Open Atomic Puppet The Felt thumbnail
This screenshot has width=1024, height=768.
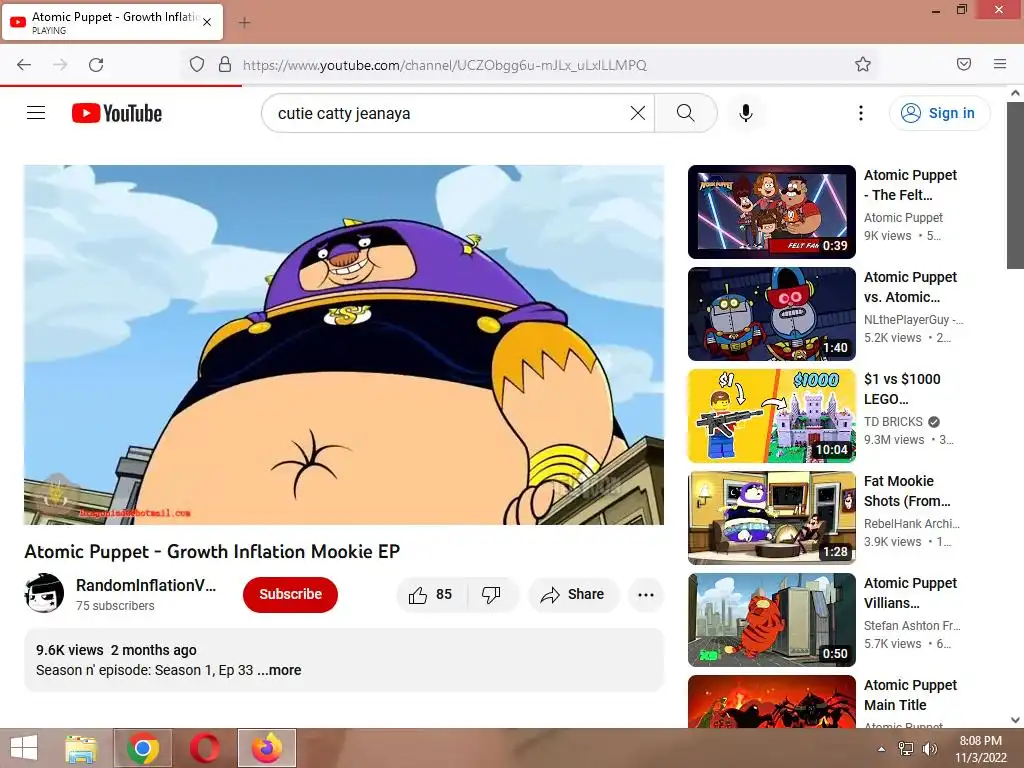pos(772,212)
